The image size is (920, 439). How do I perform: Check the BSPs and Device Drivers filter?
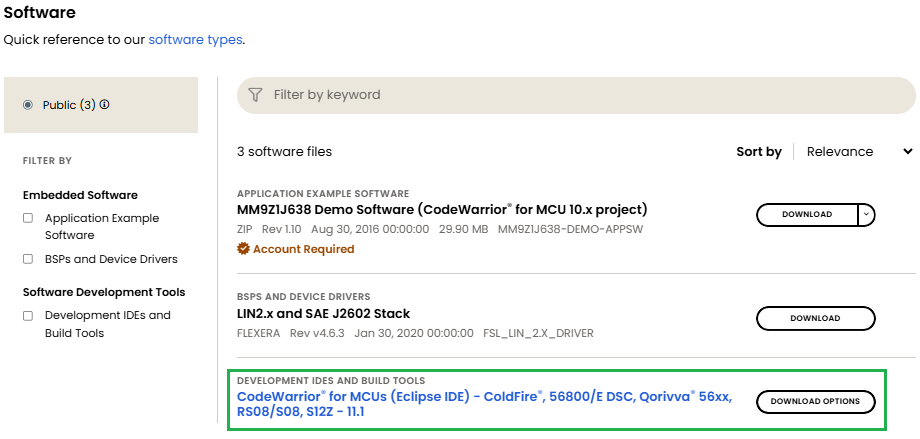28,259
